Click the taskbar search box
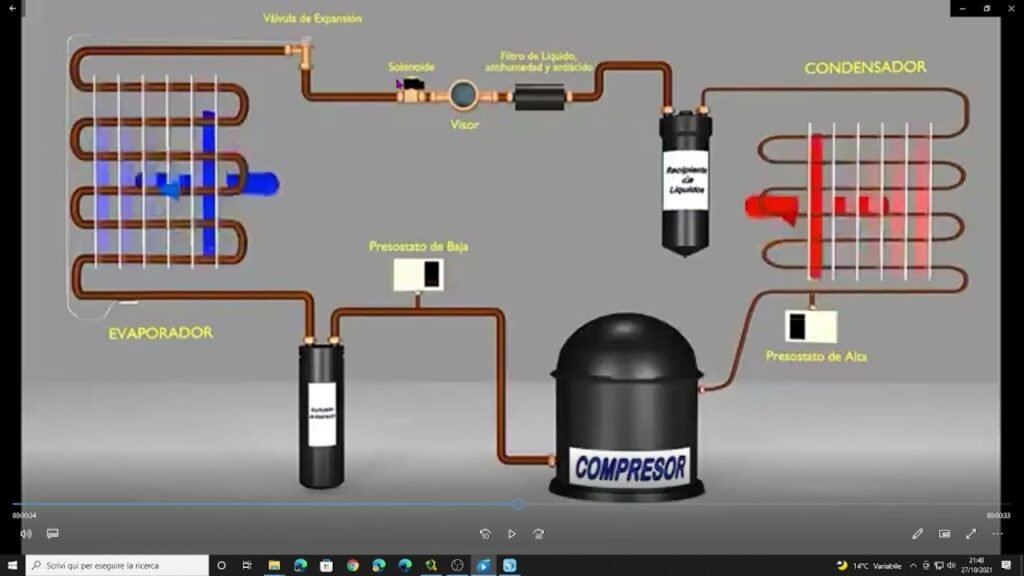This screenshot has width=1024, height=576. 117,565
